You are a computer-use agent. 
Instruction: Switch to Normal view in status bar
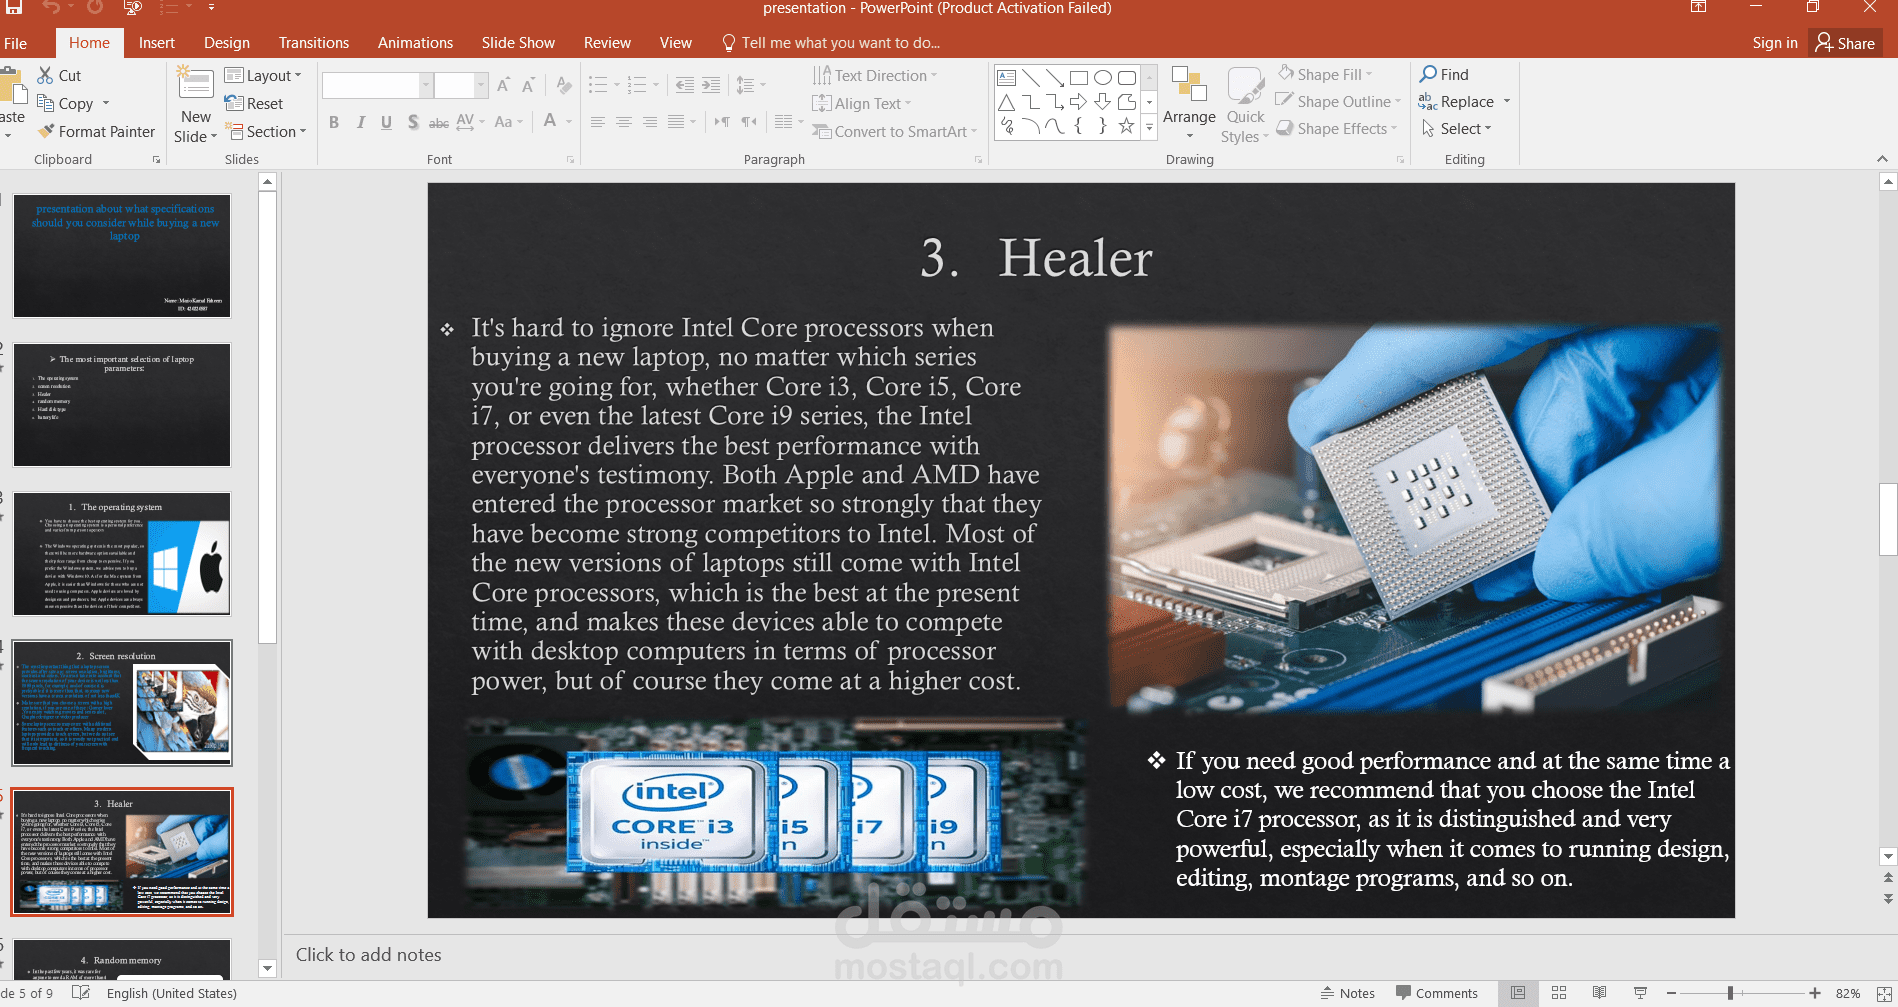point(1518,993)
